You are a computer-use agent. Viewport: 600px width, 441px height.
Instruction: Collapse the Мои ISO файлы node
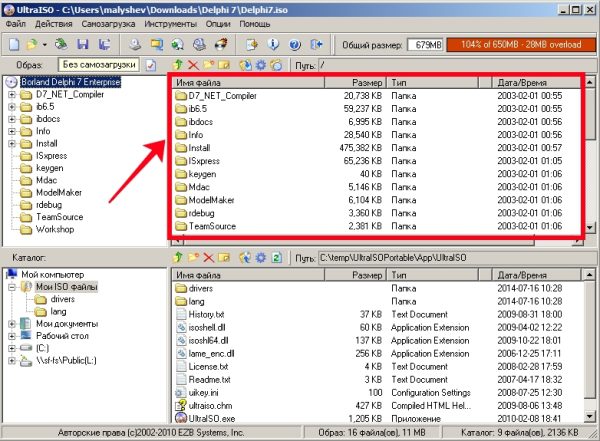pos(12,287)
